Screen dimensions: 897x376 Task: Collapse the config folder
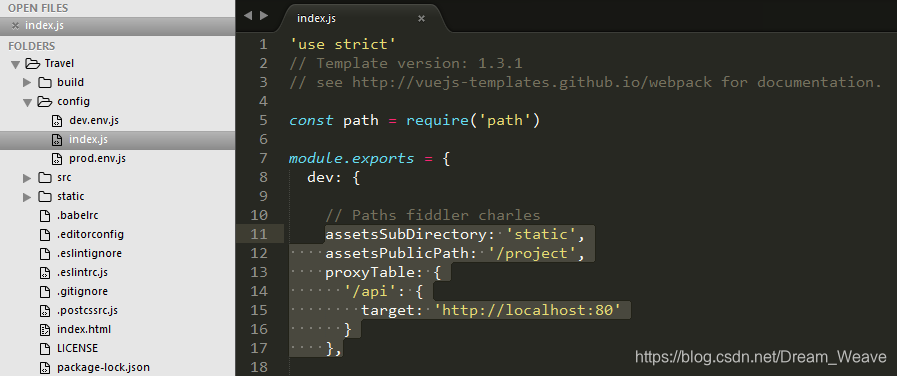click(x=27, y=102)
